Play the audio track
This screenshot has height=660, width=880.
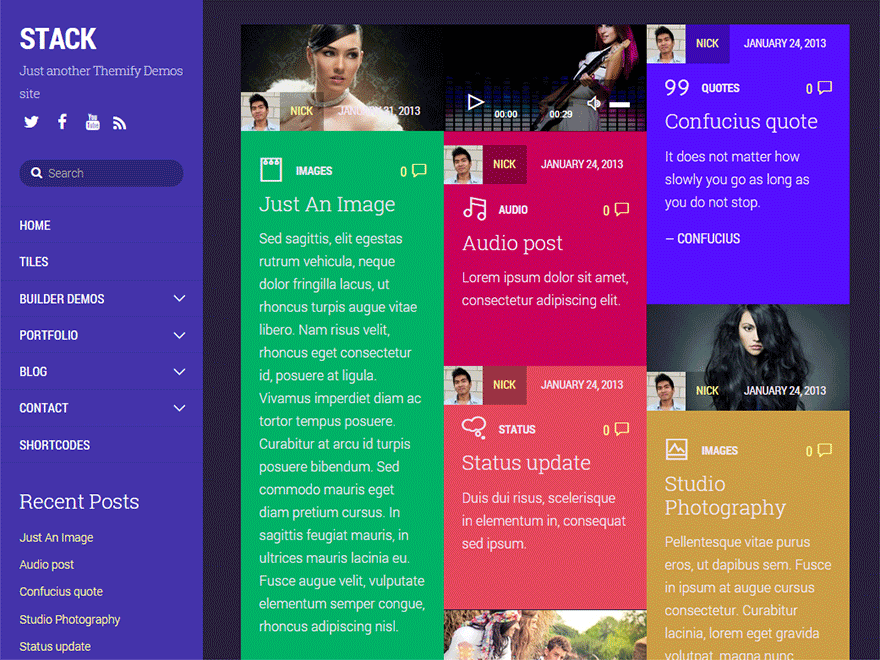click(476, 102)
